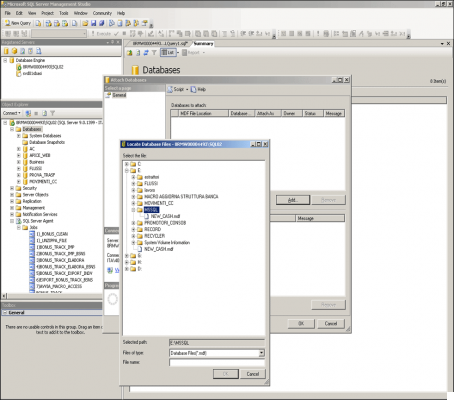454x400 pixels.
Task: Click the Up folder icon in Summary toolbar
Action: pyautogui.click(x=130, y=52)
